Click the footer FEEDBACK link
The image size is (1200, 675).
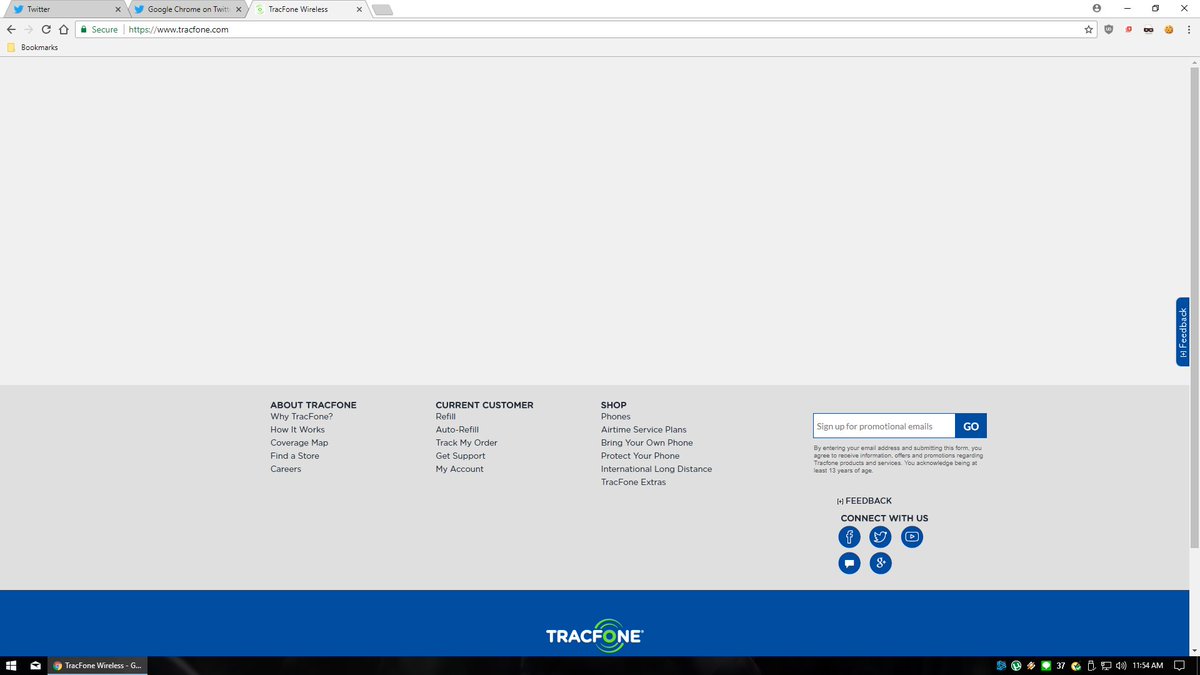(x=864, y=501)
